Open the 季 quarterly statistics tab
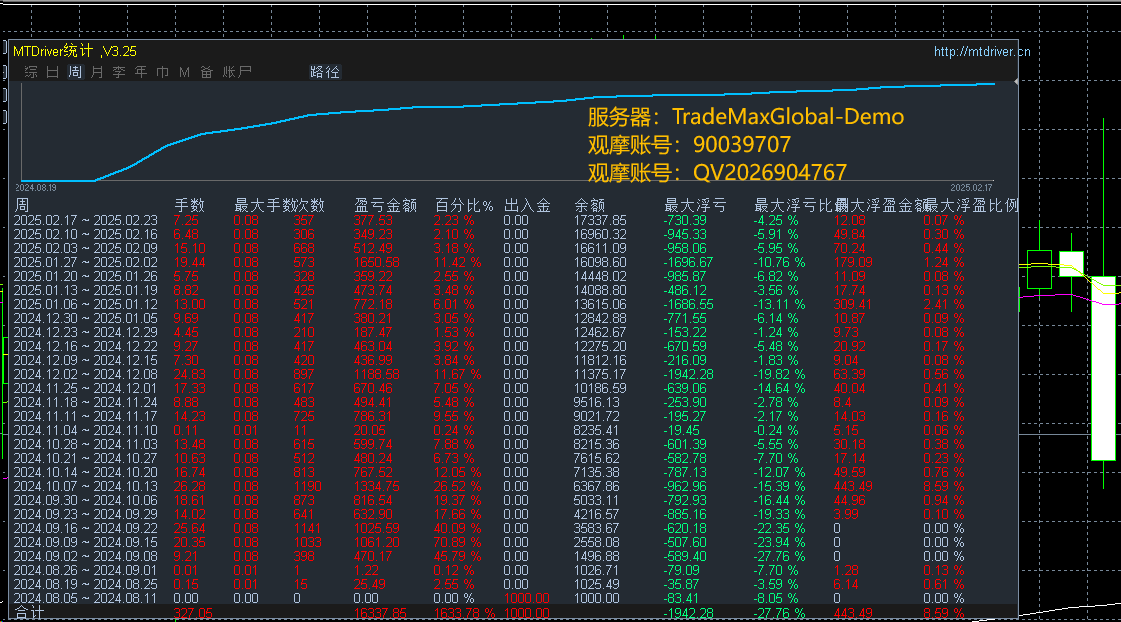1121x622 pixels. tap(119, 72)
